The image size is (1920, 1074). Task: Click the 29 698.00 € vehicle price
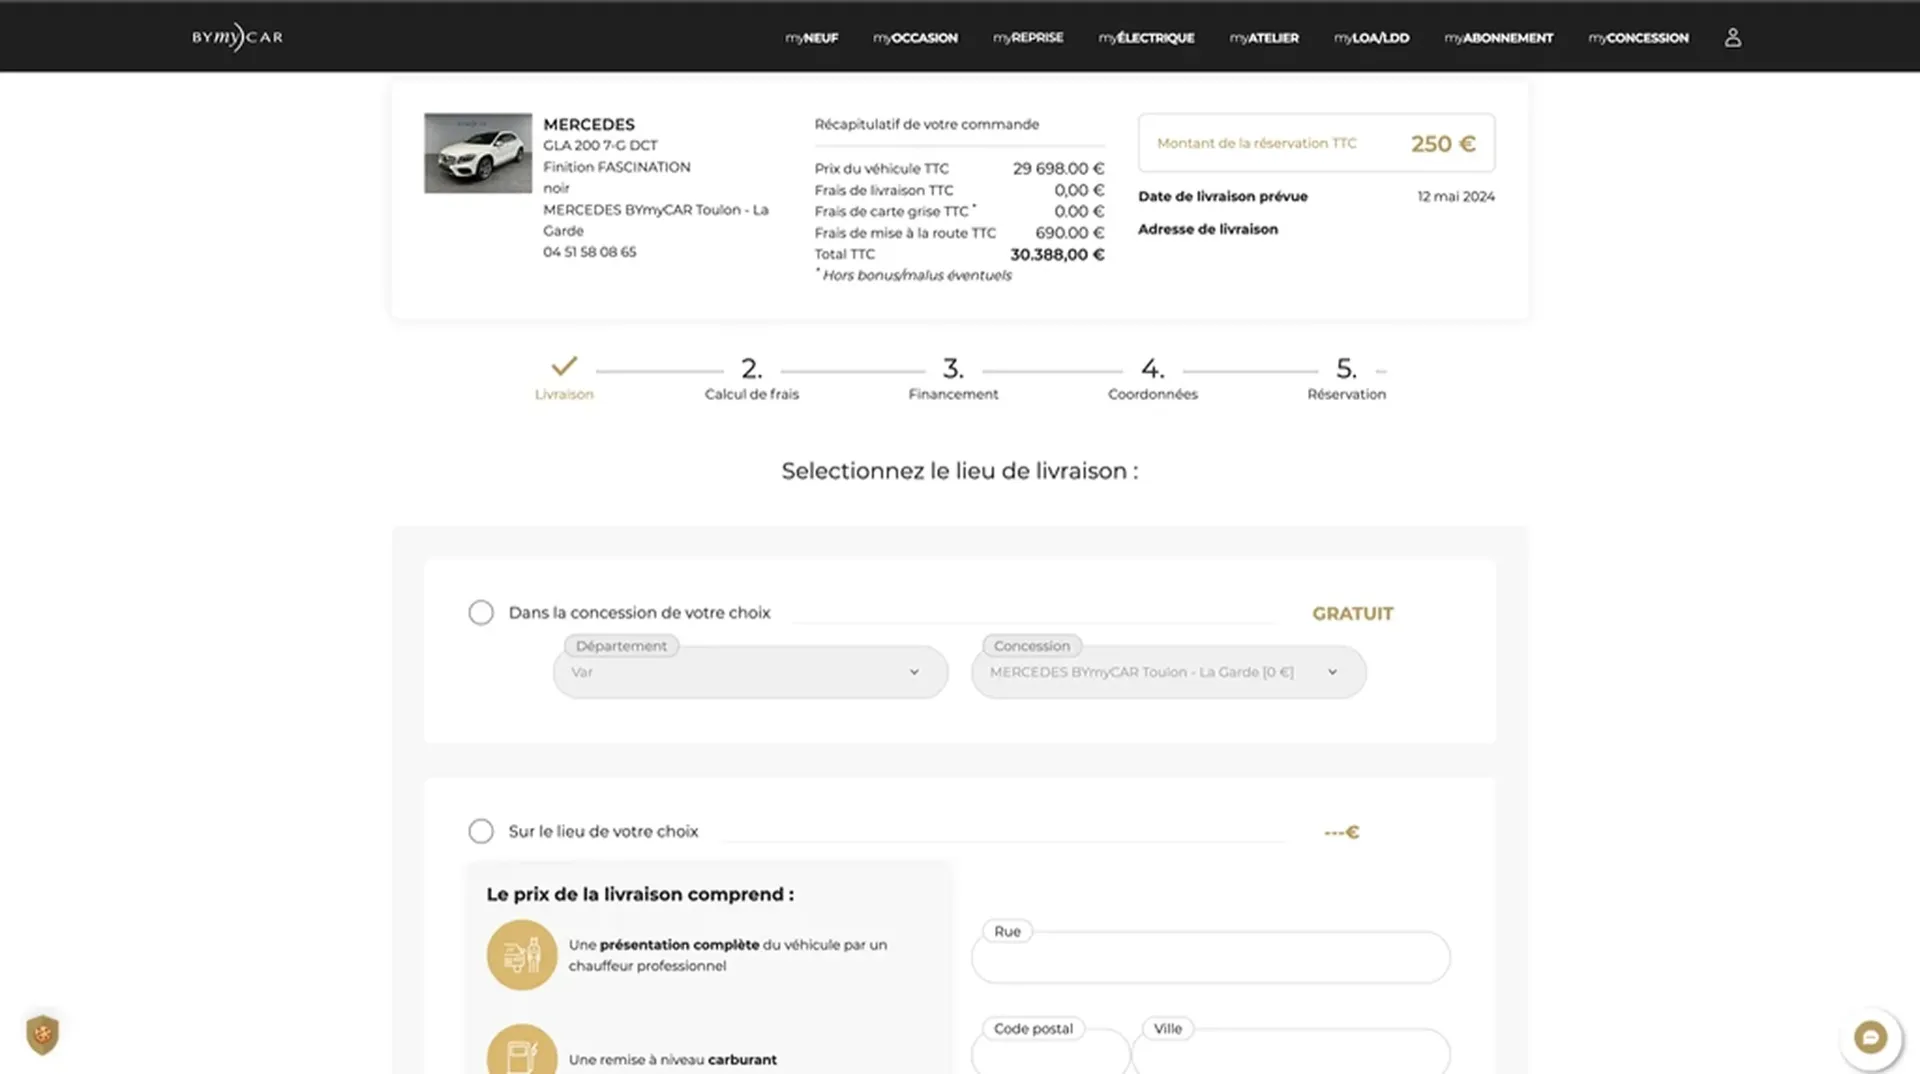1058,169
